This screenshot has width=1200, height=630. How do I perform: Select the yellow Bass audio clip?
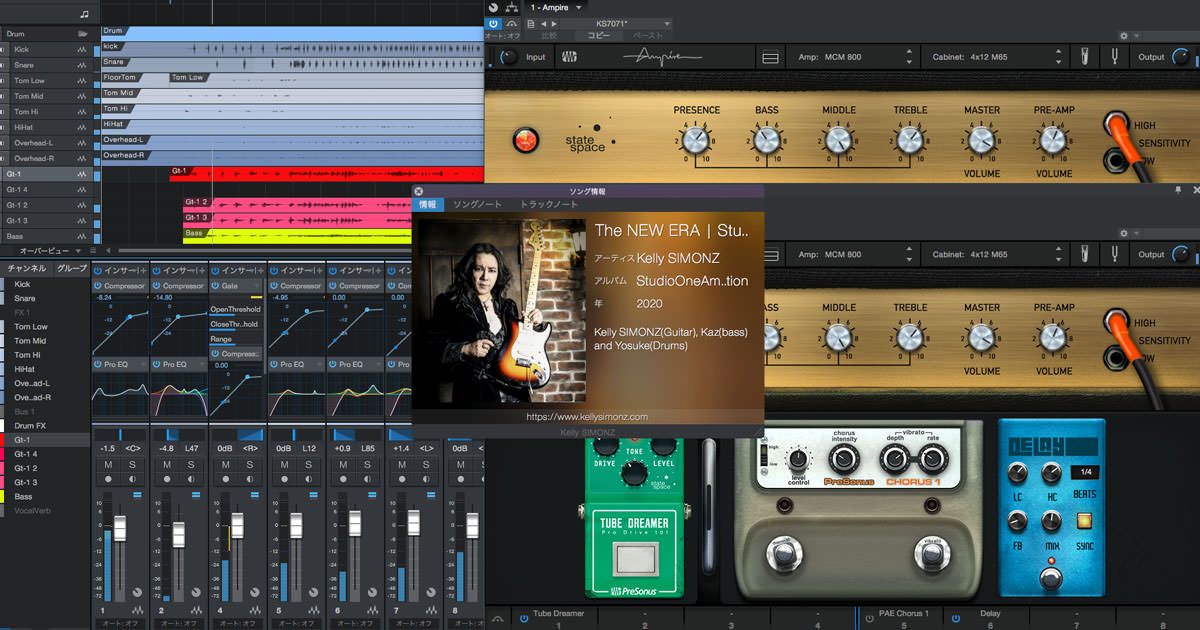[297, 236]
